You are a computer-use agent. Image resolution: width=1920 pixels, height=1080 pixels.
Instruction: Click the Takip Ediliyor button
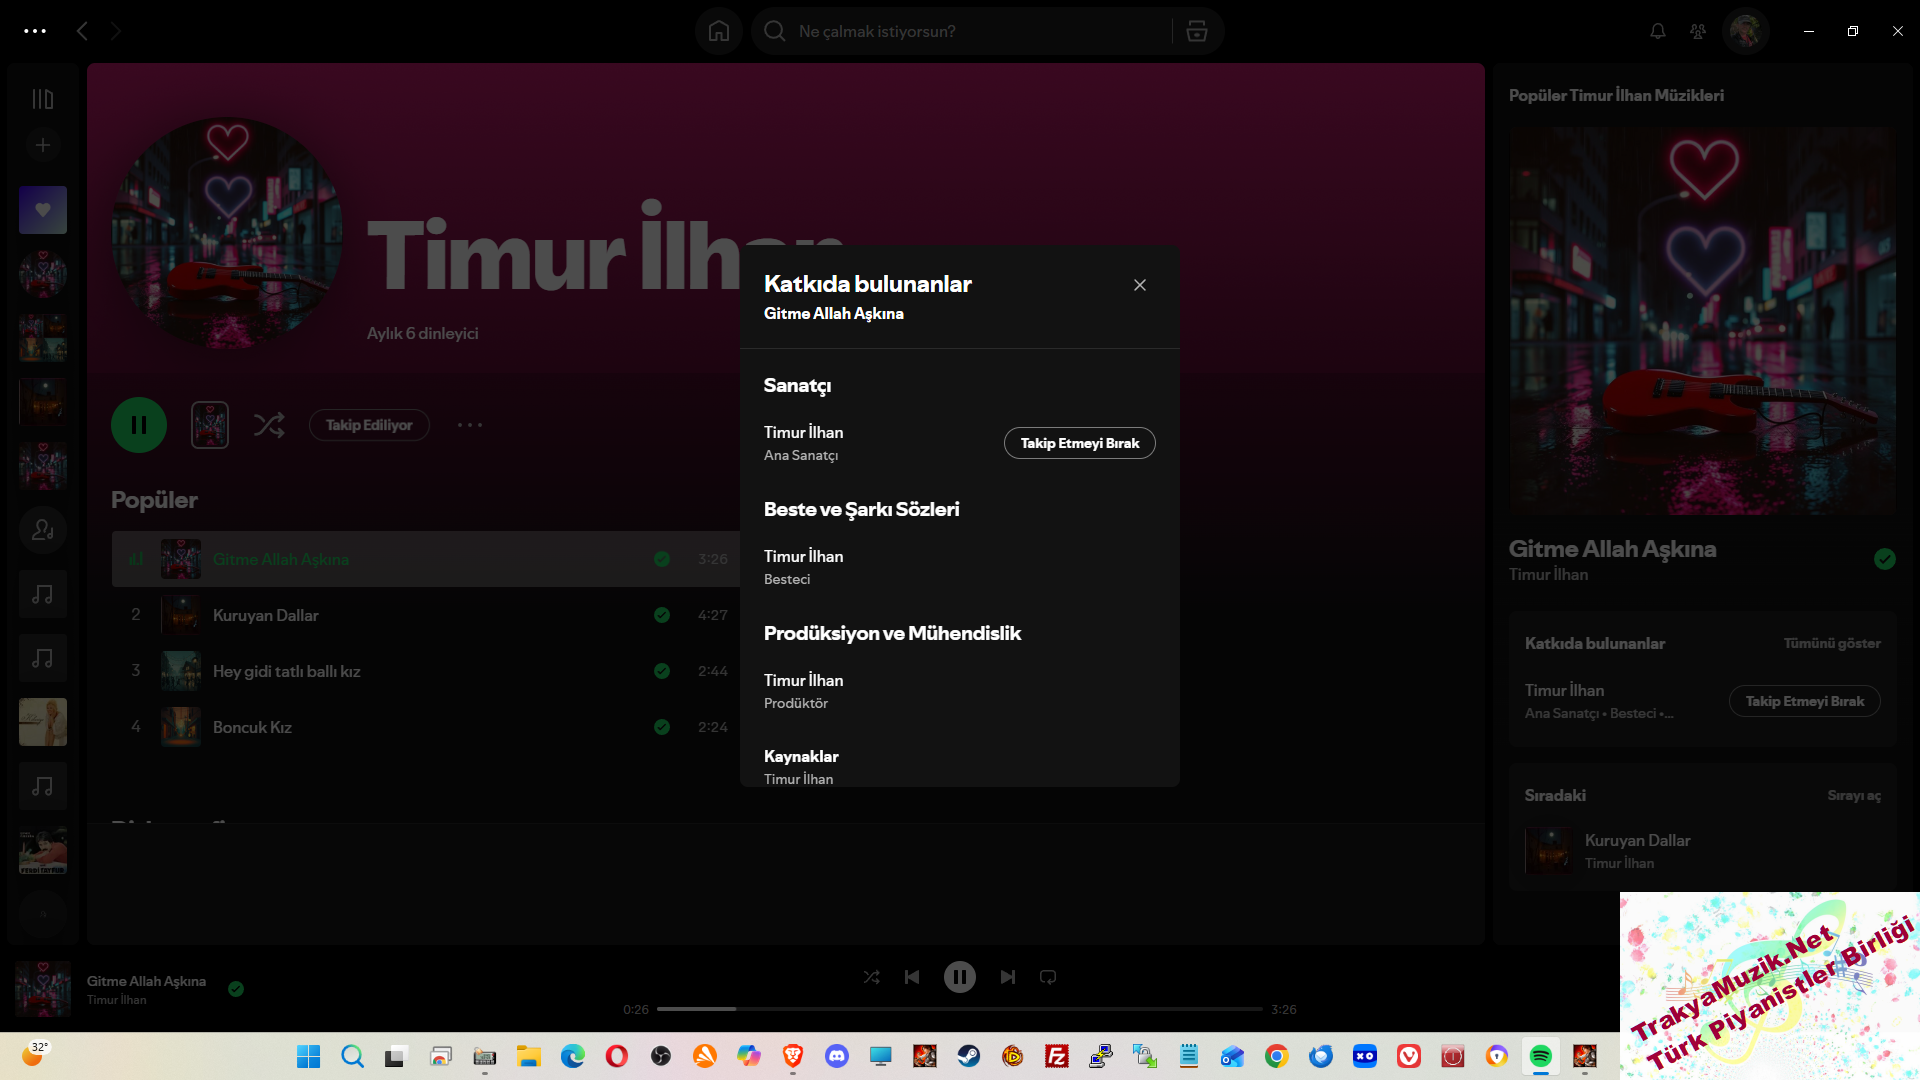point(369,425)
